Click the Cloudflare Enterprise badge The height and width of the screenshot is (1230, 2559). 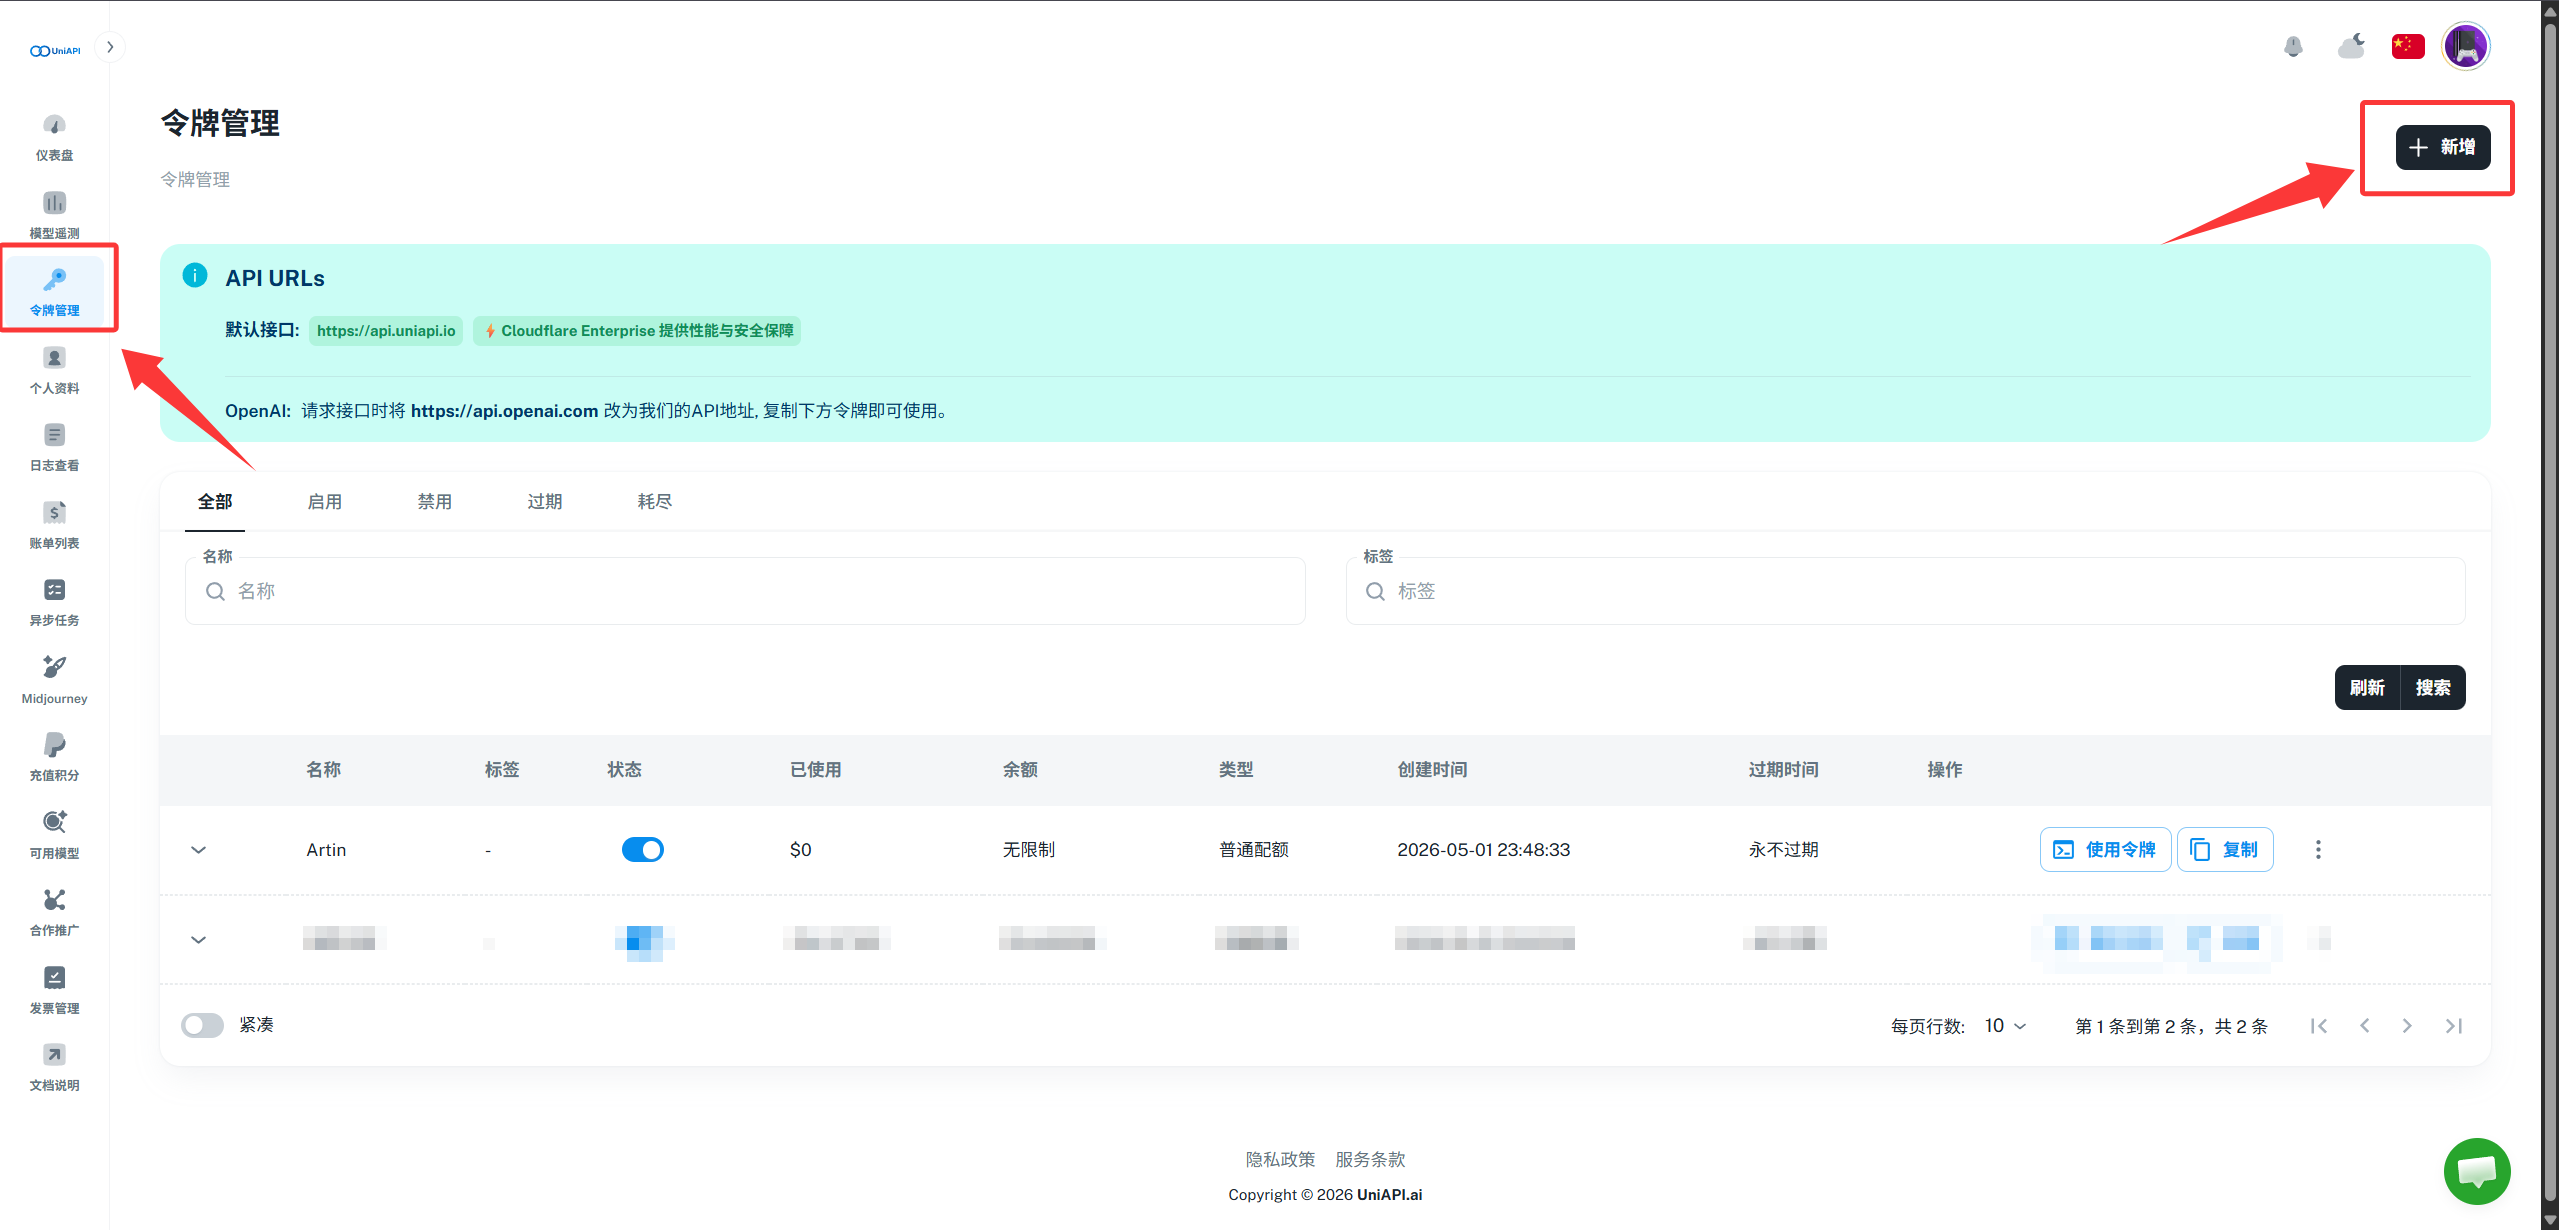click(x=637, y=331)
